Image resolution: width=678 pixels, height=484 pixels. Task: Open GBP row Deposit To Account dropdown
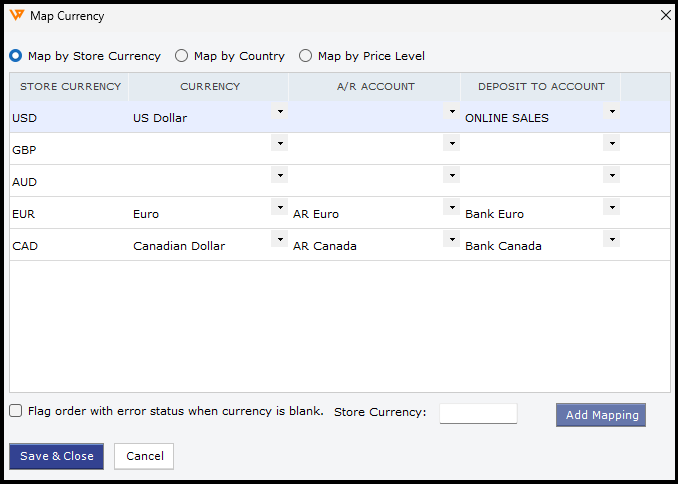[612, 143]
